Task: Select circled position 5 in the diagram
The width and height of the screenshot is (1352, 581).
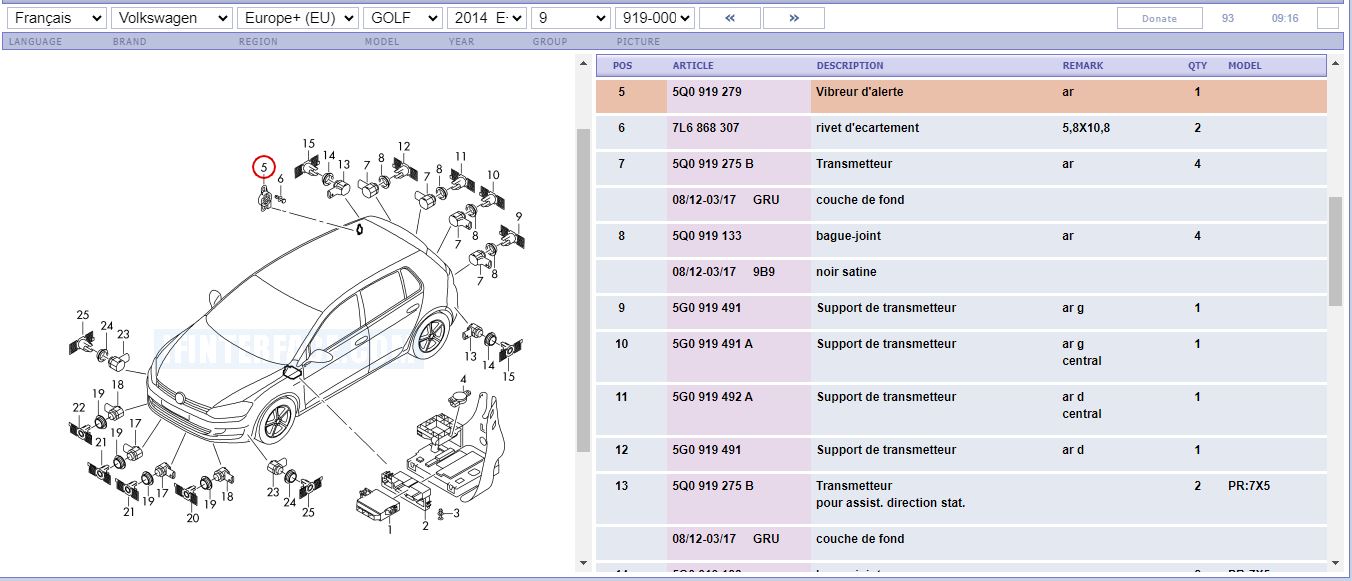Action: point(263,166)
